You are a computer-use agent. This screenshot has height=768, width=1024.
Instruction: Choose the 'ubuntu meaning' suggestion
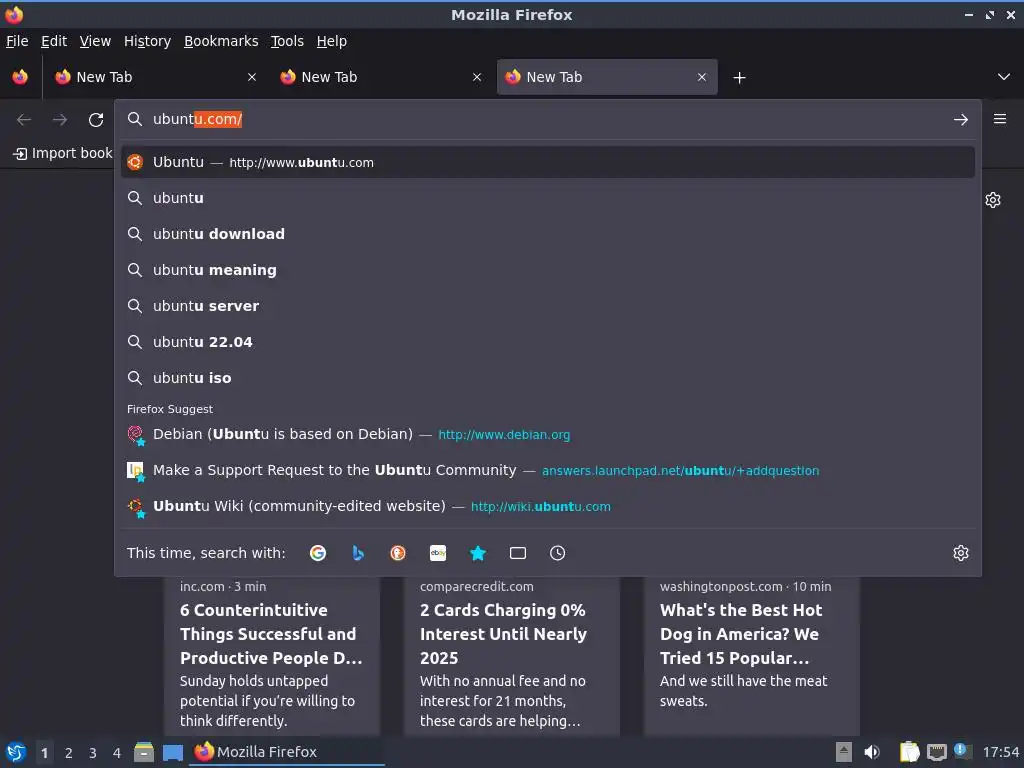coord(547,270)
